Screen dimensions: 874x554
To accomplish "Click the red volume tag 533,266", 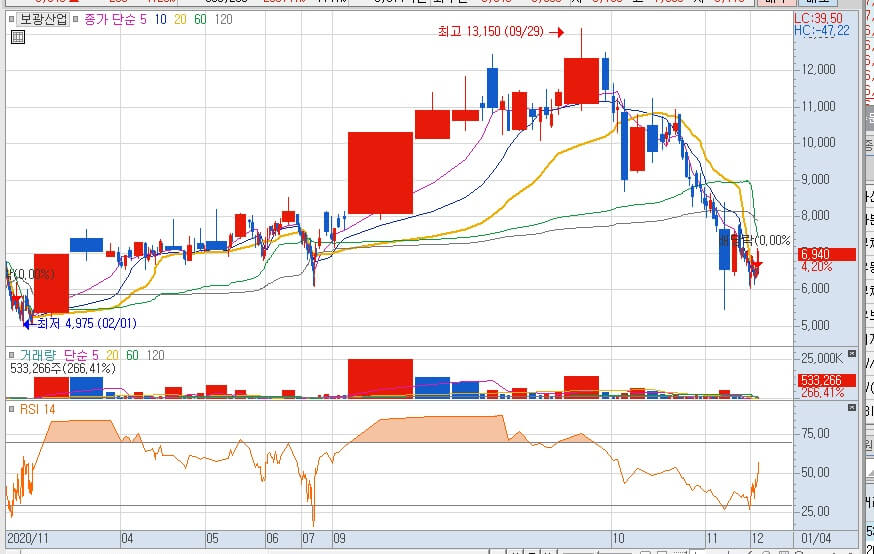I will pos(827,380).
